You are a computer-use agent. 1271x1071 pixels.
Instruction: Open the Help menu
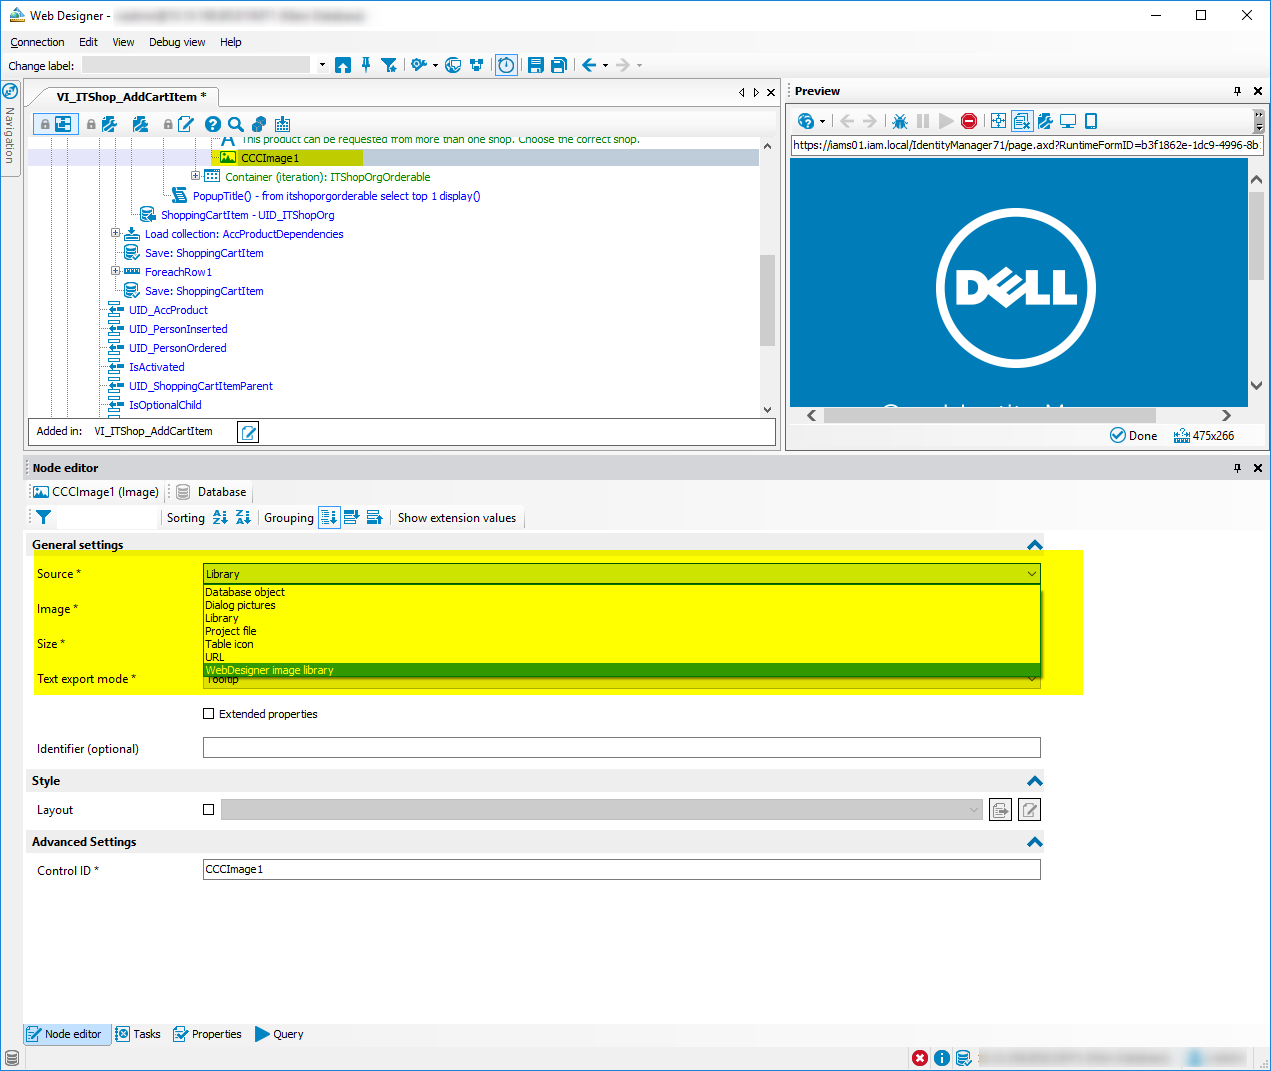[x=231, y=42]
